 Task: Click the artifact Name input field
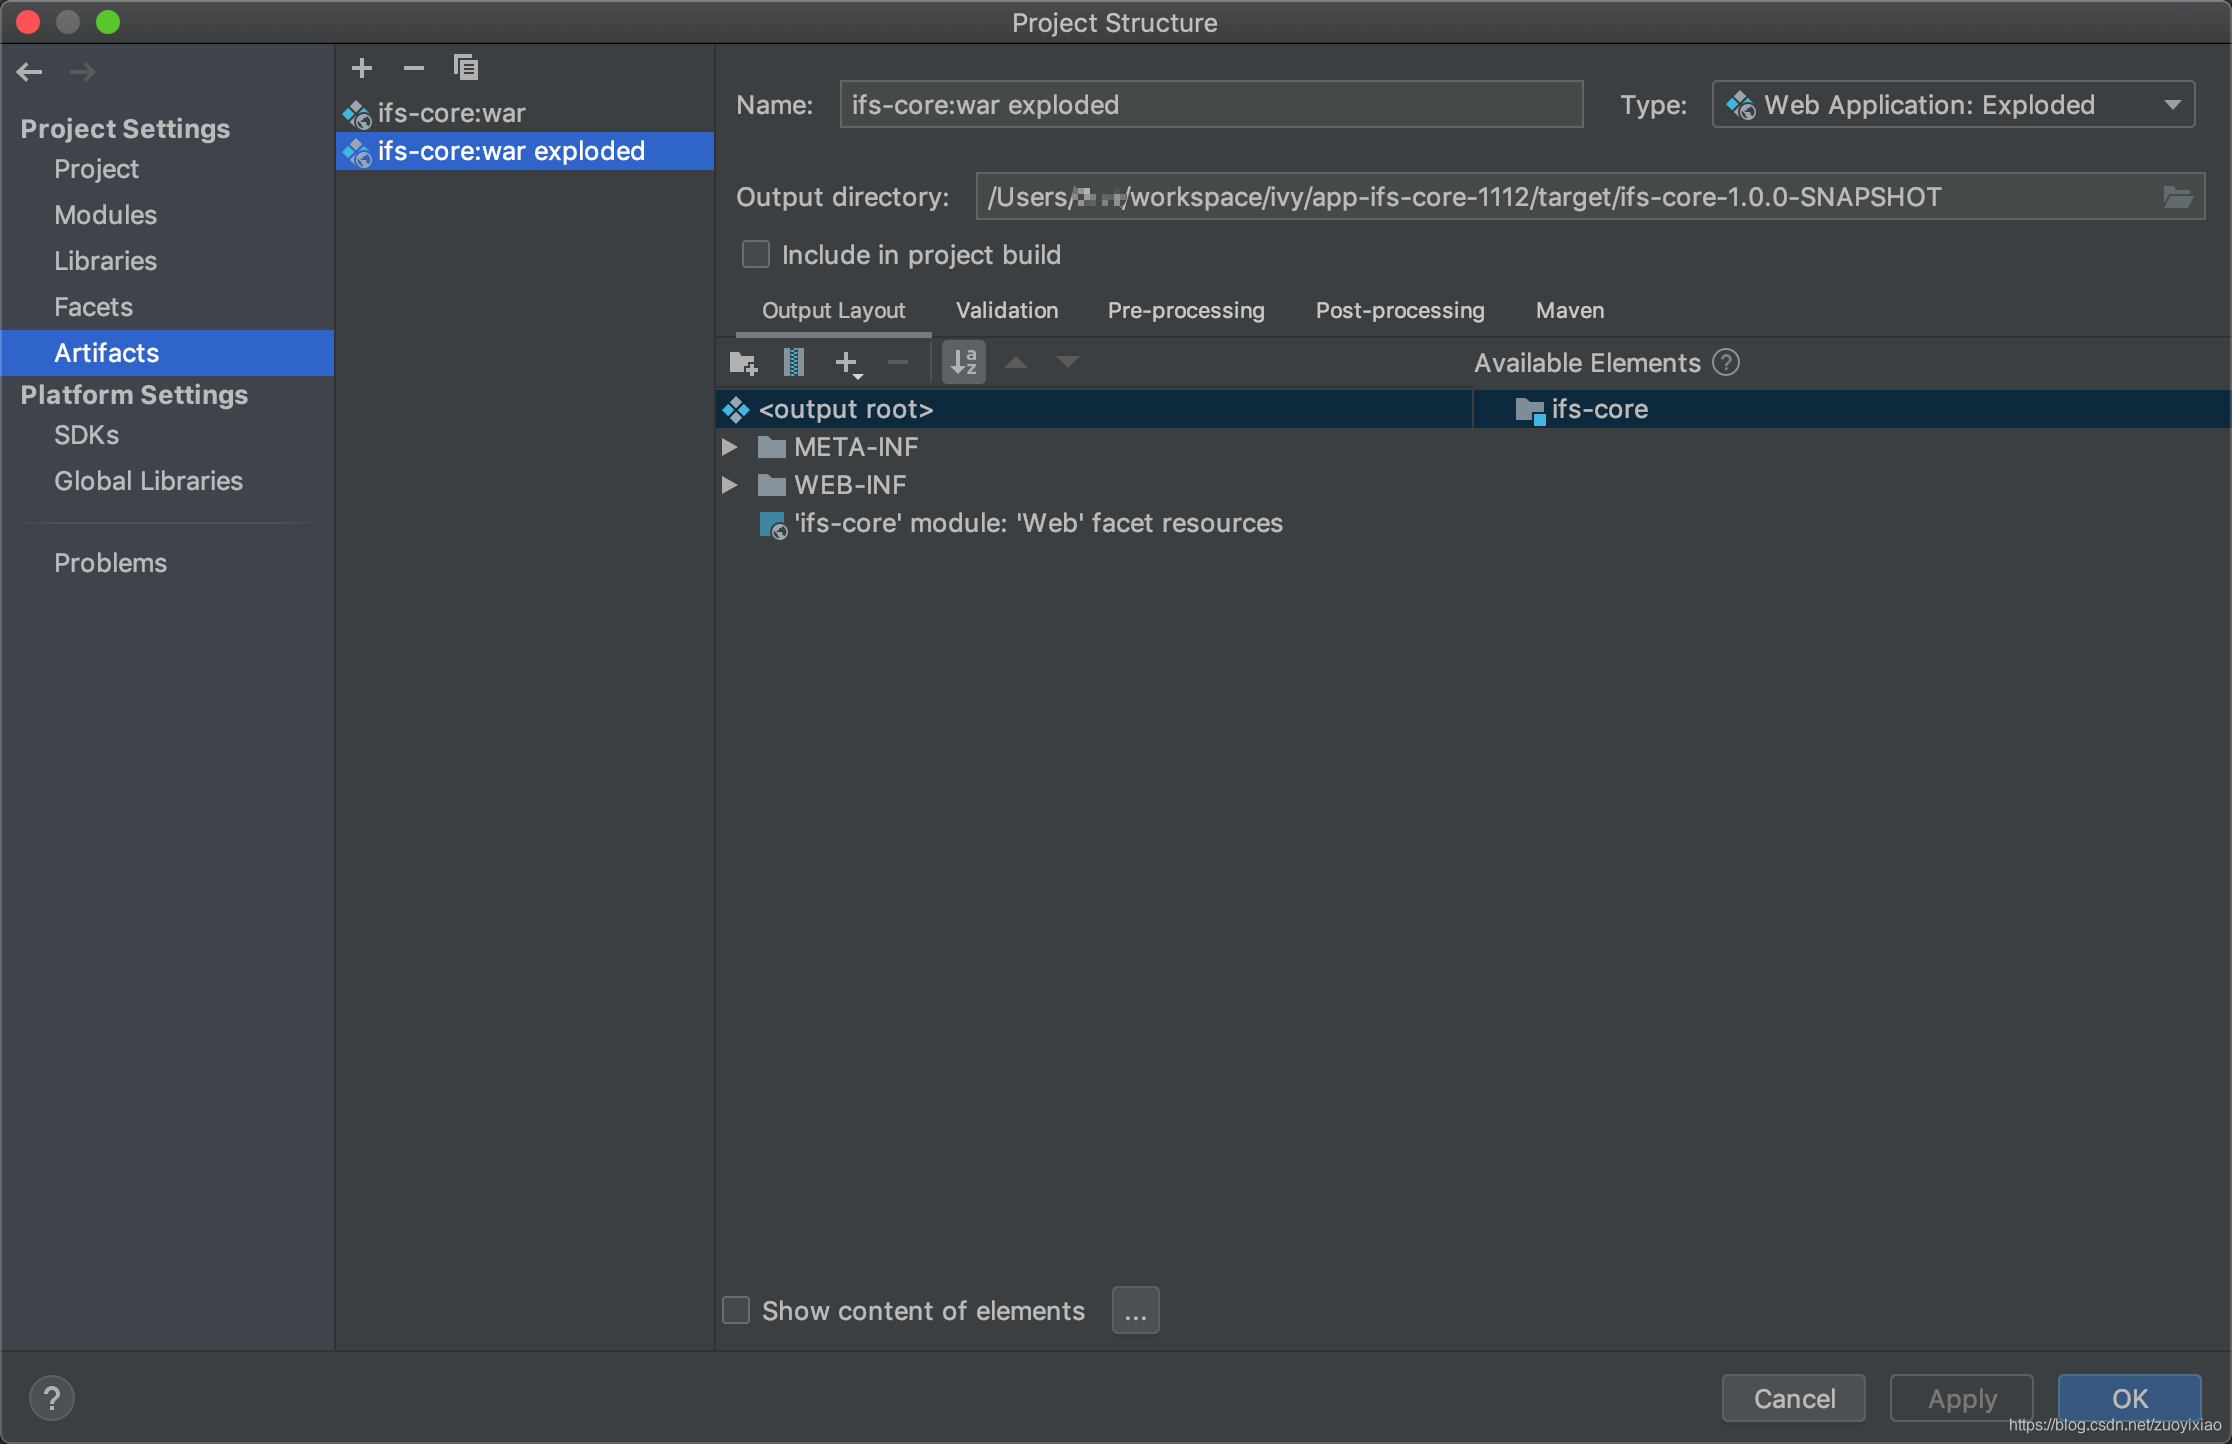point(1210,105)
